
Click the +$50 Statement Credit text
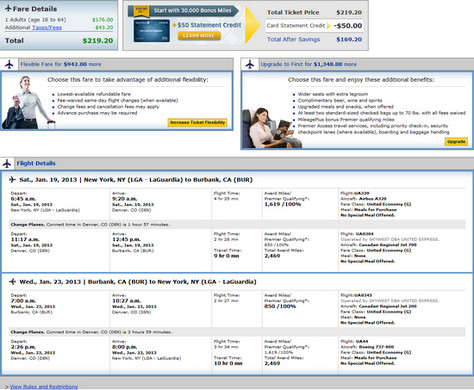[x=207, y=25]
